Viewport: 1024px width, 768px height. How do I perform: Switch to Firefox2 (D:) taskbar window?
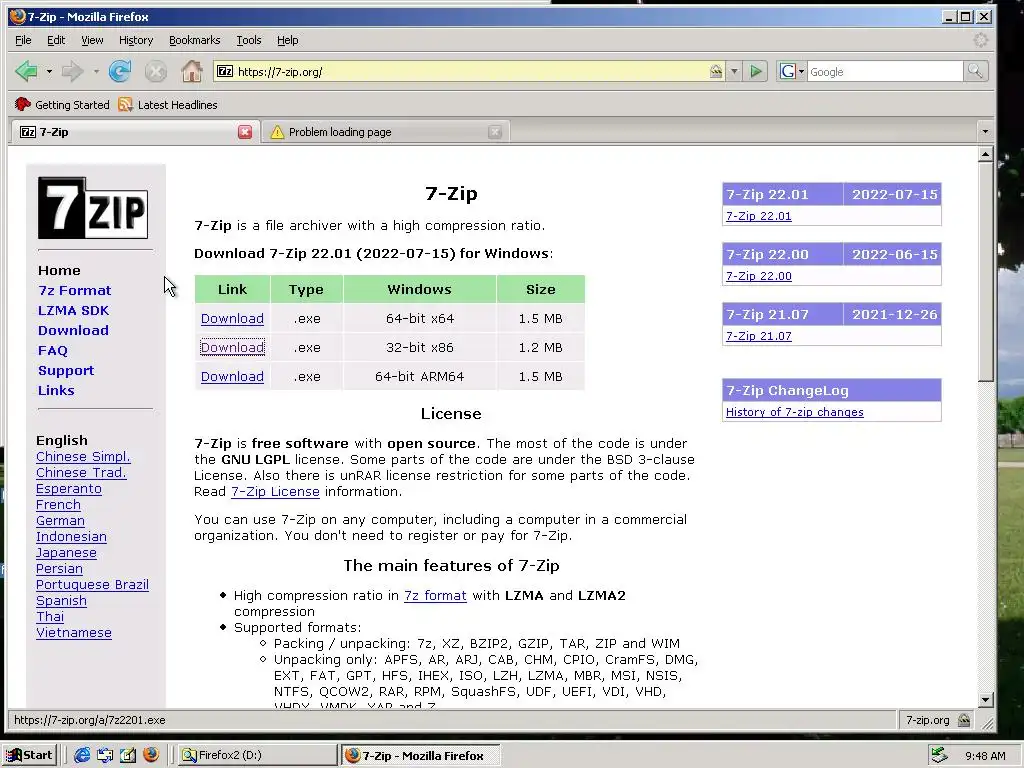coord(257,755)
